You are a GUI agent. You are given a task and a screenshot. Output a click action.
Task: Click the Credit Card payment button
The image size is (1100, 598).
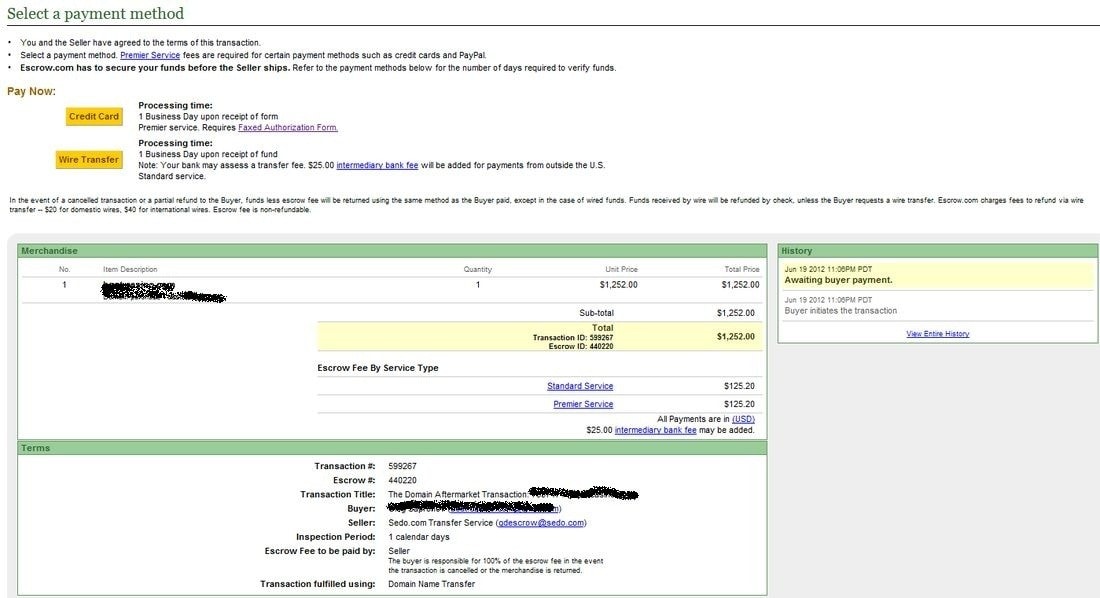pos(94,117)
